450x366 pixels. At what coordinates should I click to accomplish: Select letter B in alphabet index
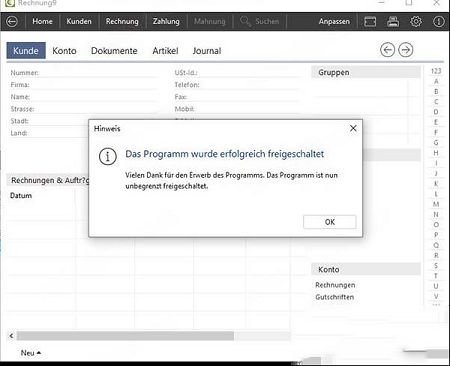(436, 92)
